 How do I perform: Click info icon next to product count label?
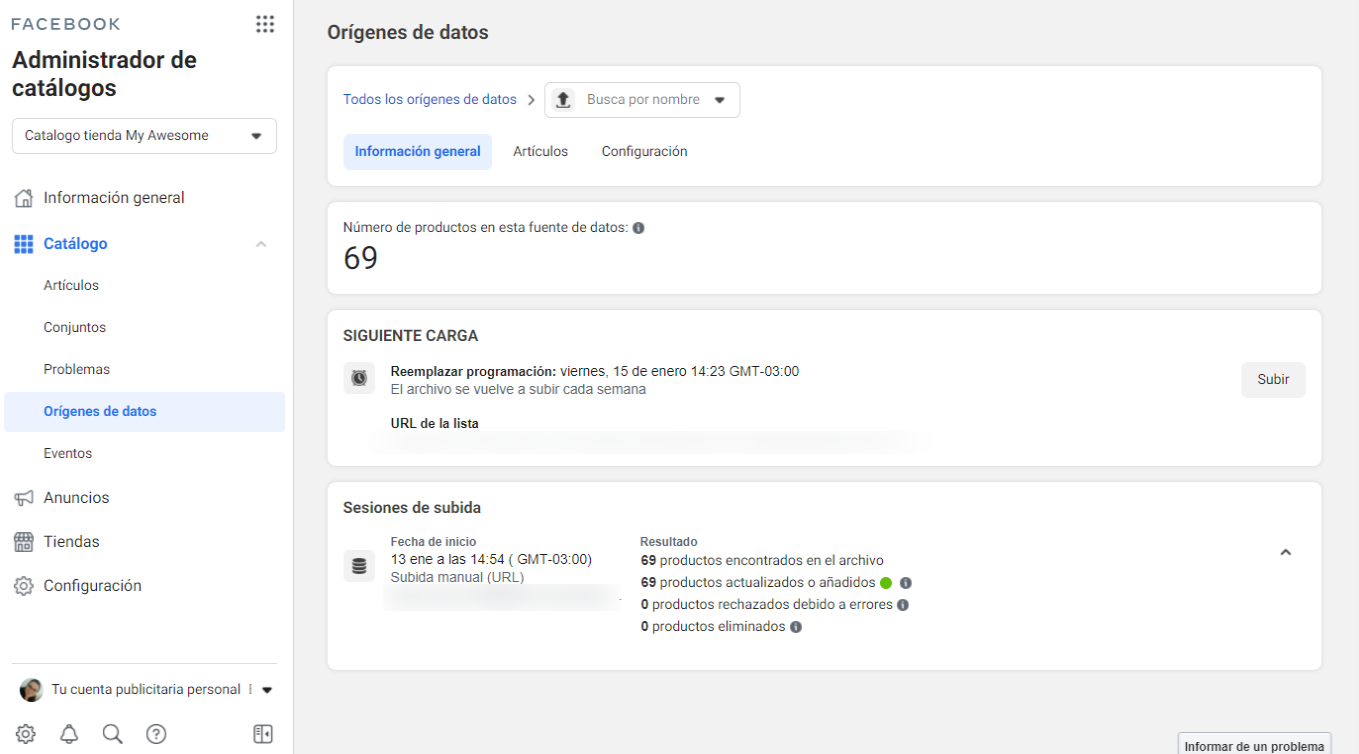(x=639, y=228)
